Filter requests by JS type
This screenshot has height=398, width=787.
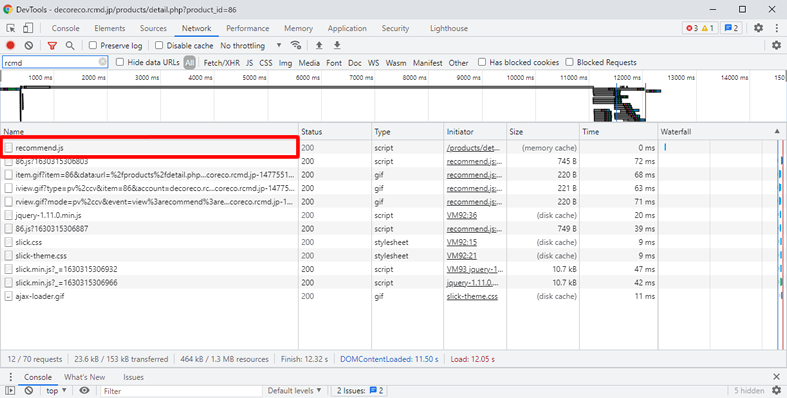click(249, 63)
